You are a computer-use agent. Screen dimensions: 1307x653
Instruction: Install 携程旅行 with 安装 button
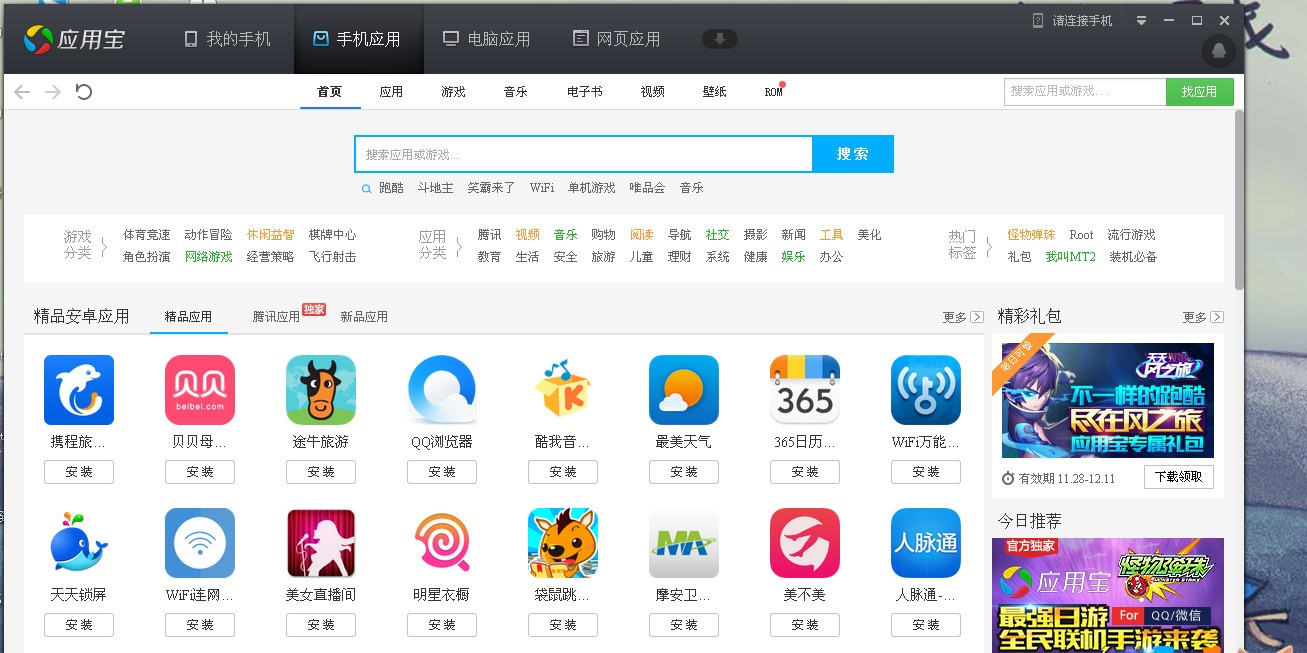click(79, 472)
